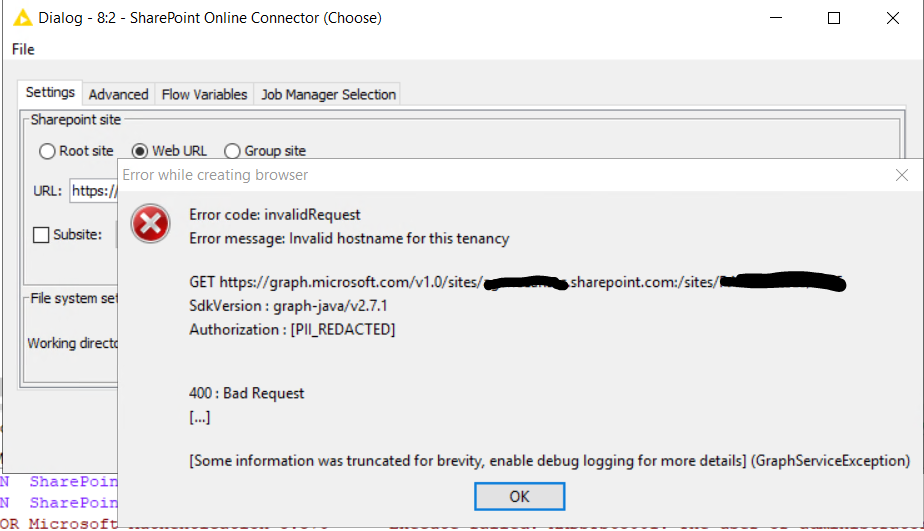The width and height of the screenshot is (924, 531).
Task: Click the 'Sharepoint site' group label
Action: [x=75, y=120]
